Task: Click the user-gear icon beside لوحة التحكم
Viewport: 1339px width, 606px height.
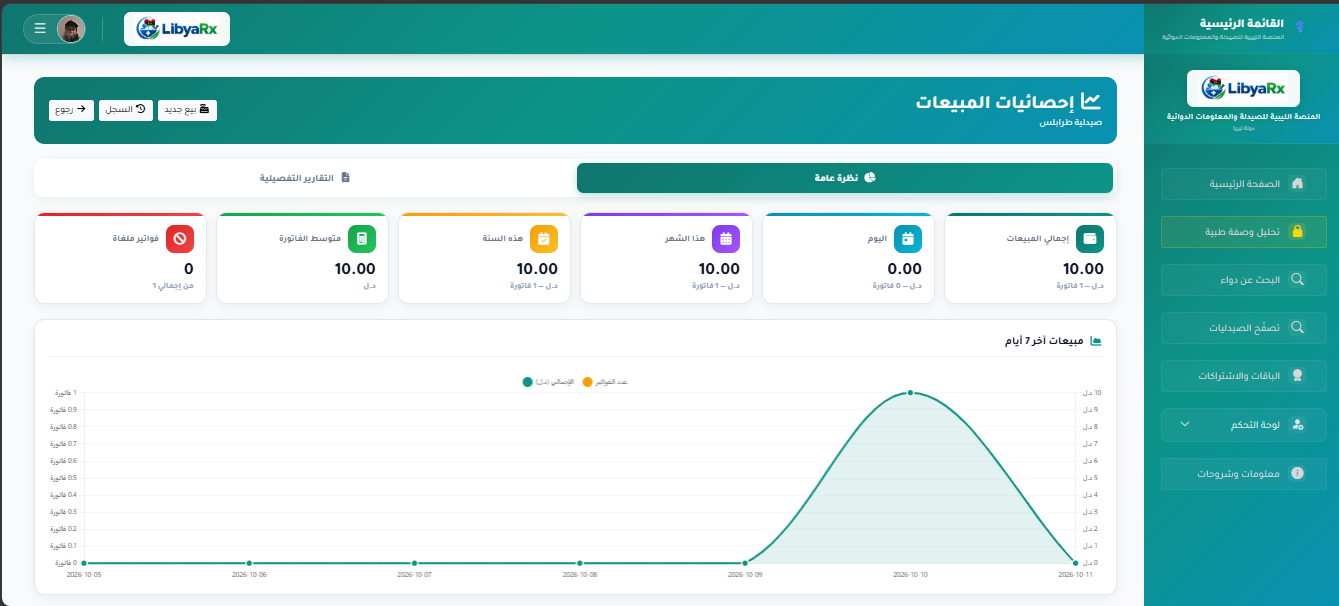Action: pos(1298,425)
